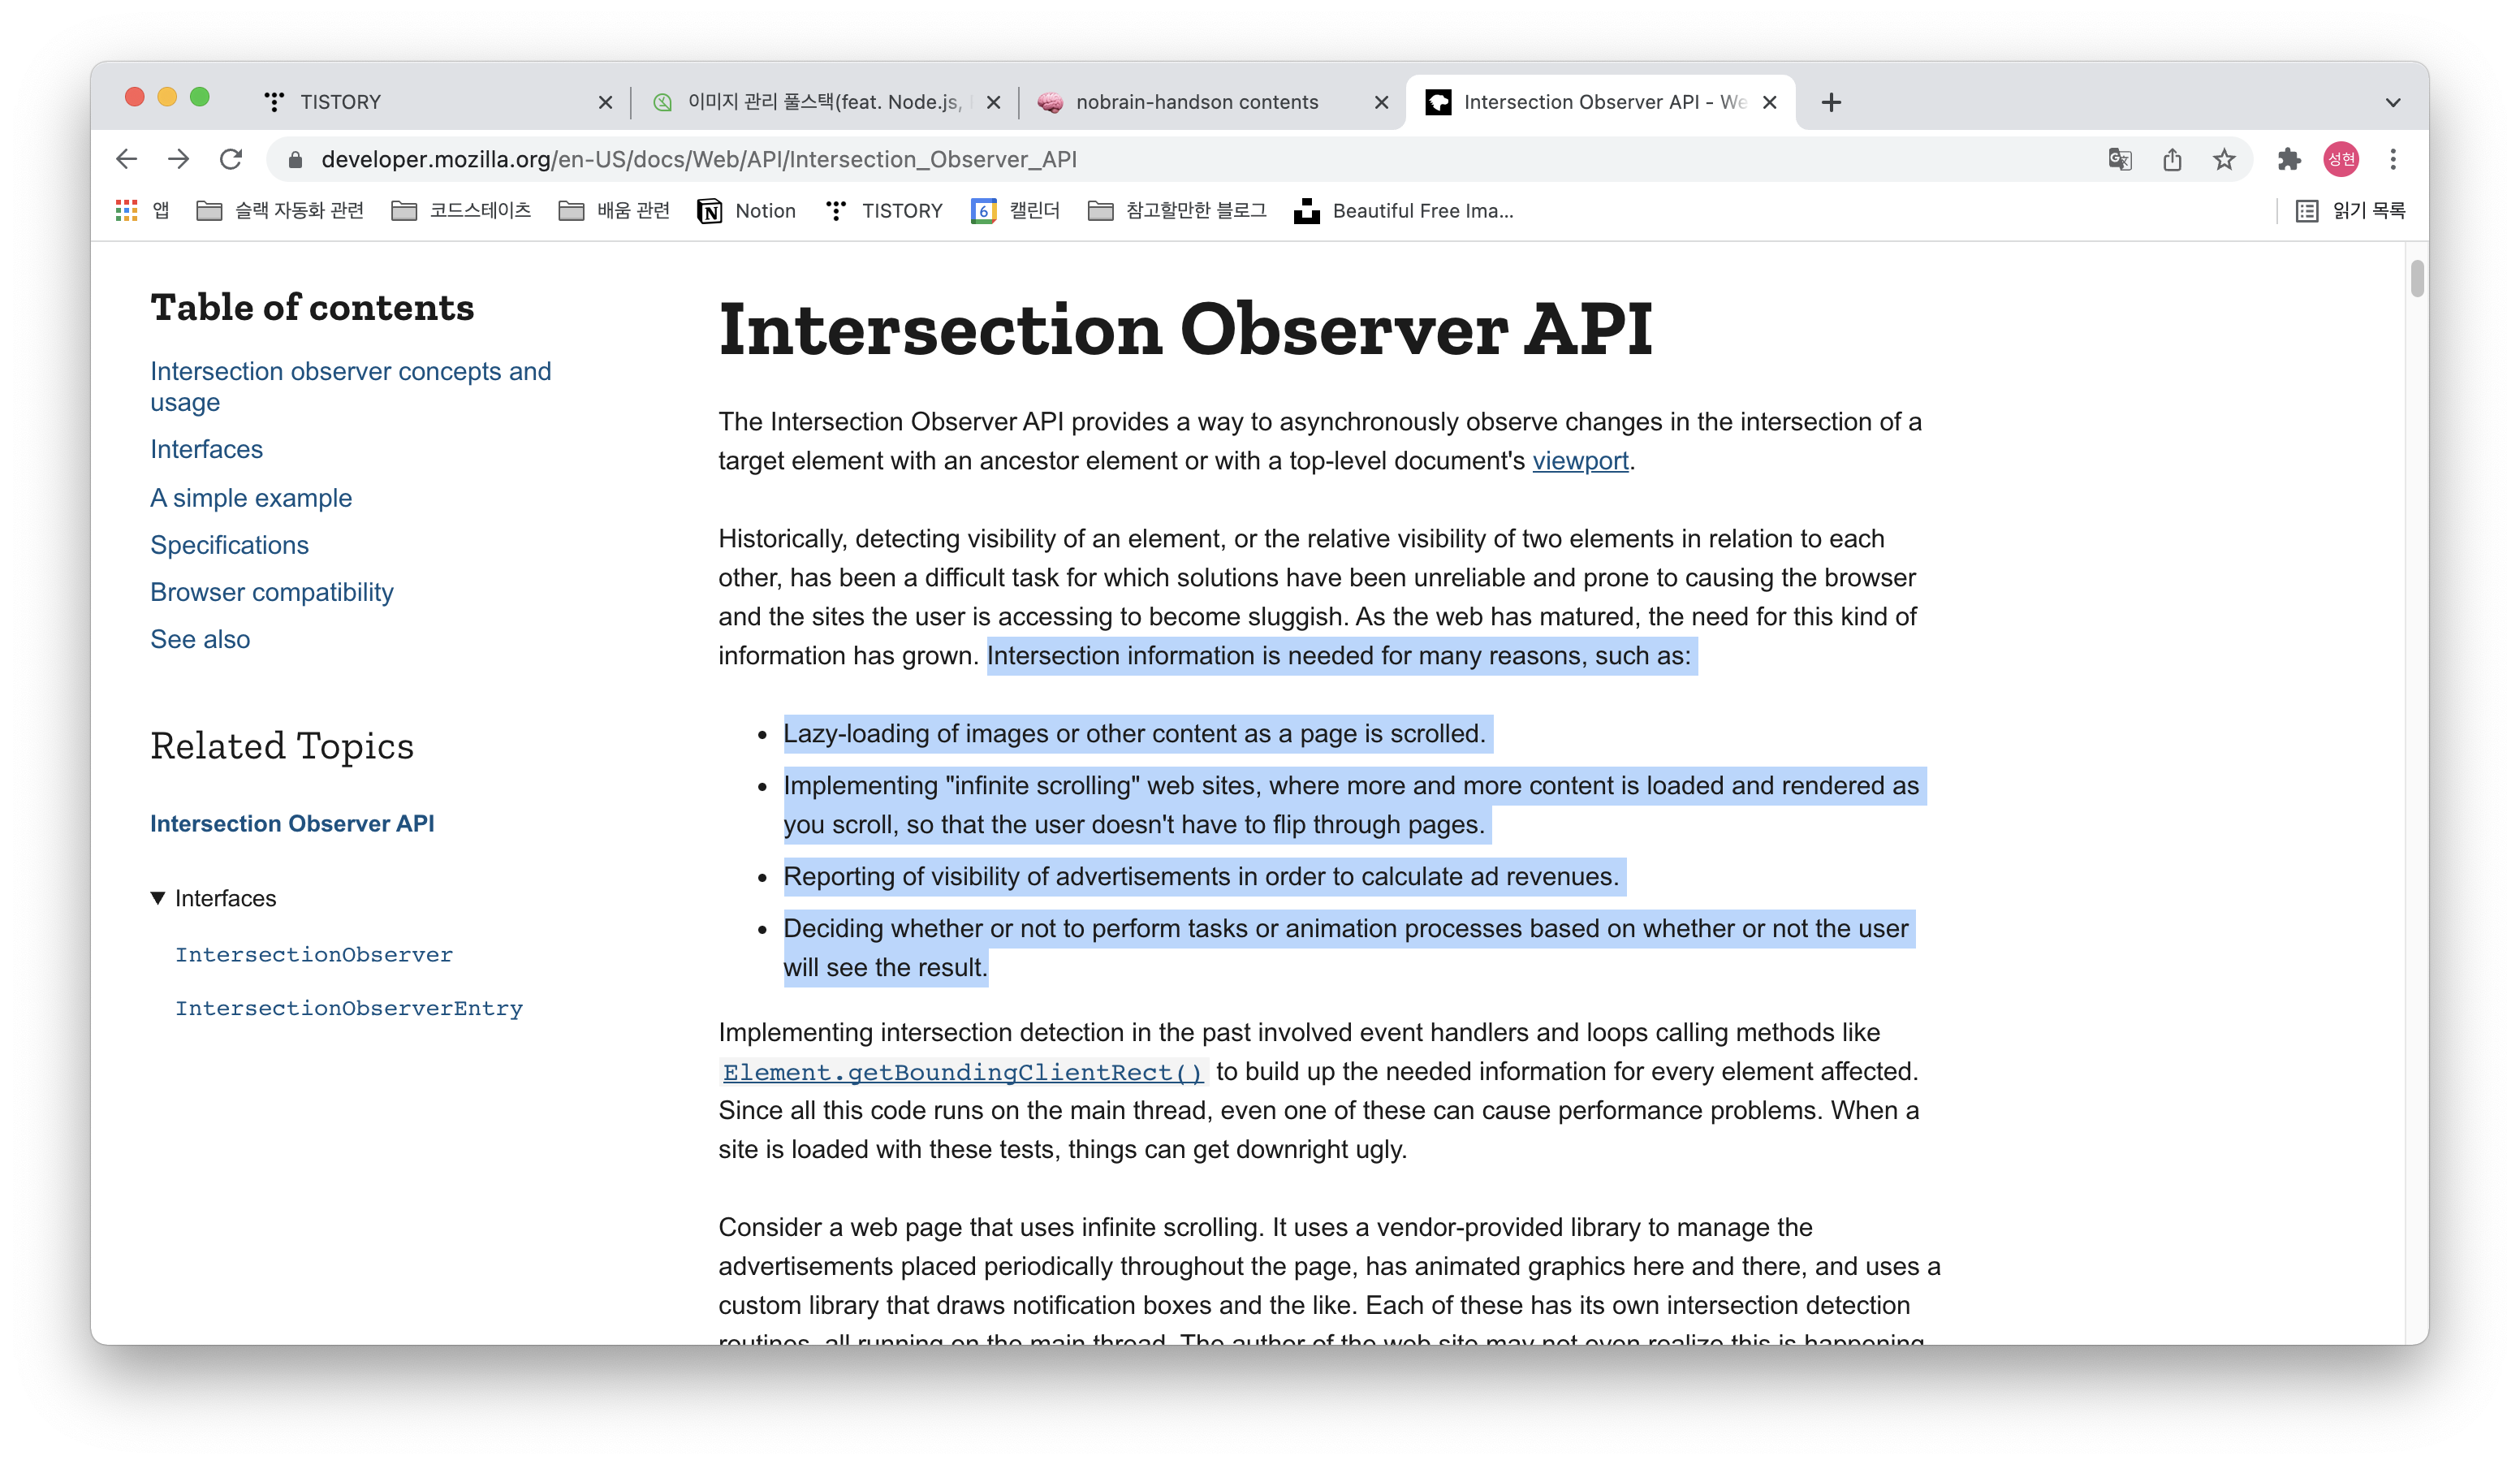Open the 배움 관련 bookmark folder
2520x1465 pixels.
(614, 210)
